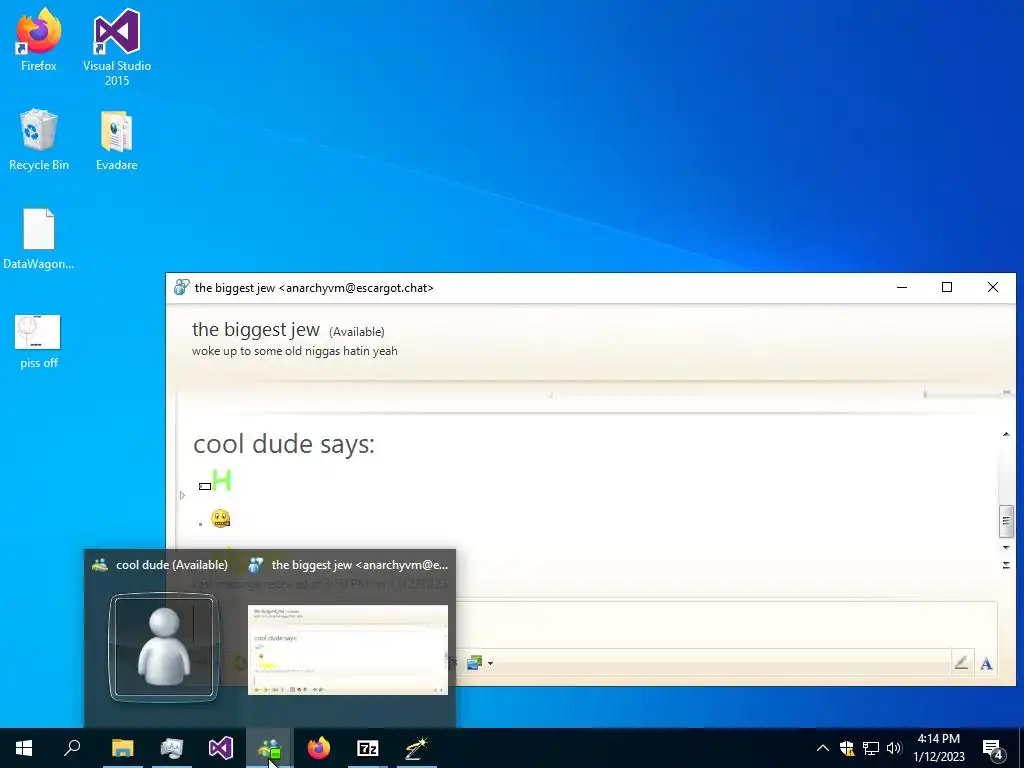Switch to Firefox from the taskbar
The height and width of the screenshot is (768, 1024).
coord(319,748)
